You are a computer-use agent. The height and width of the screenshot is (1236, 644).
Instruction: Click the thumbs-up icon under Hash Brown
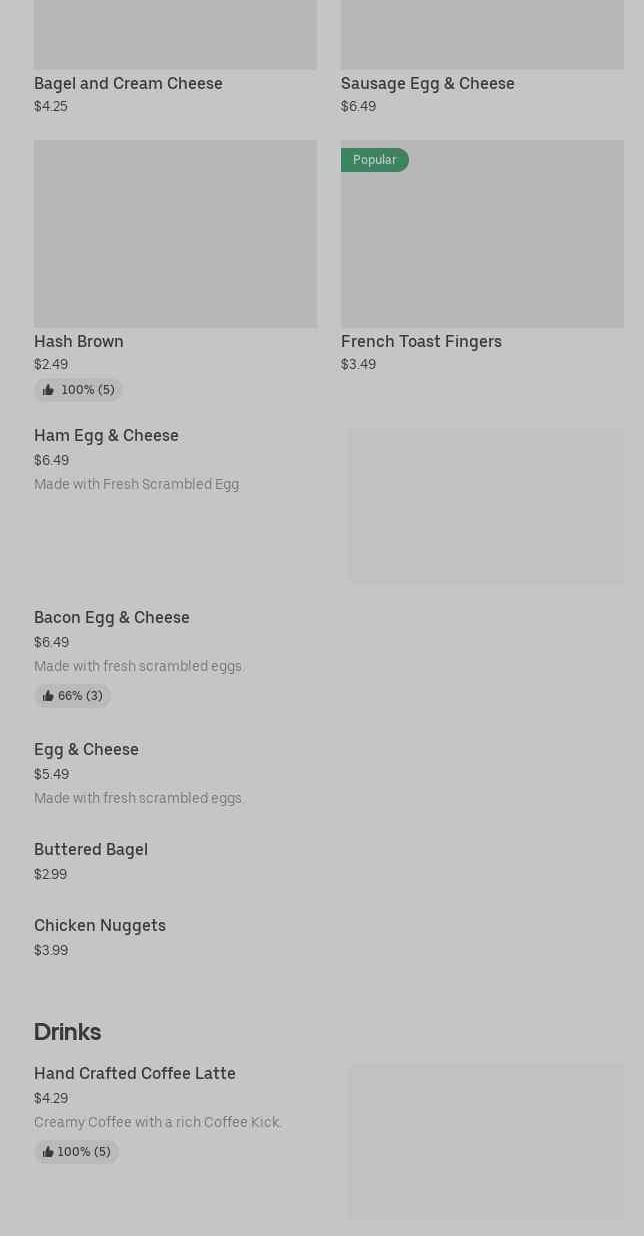[x=48, y=390]
